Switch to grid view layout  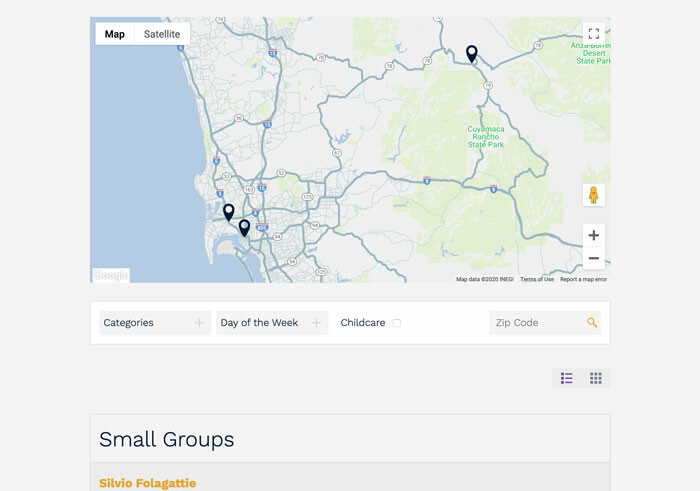point(596,378)
